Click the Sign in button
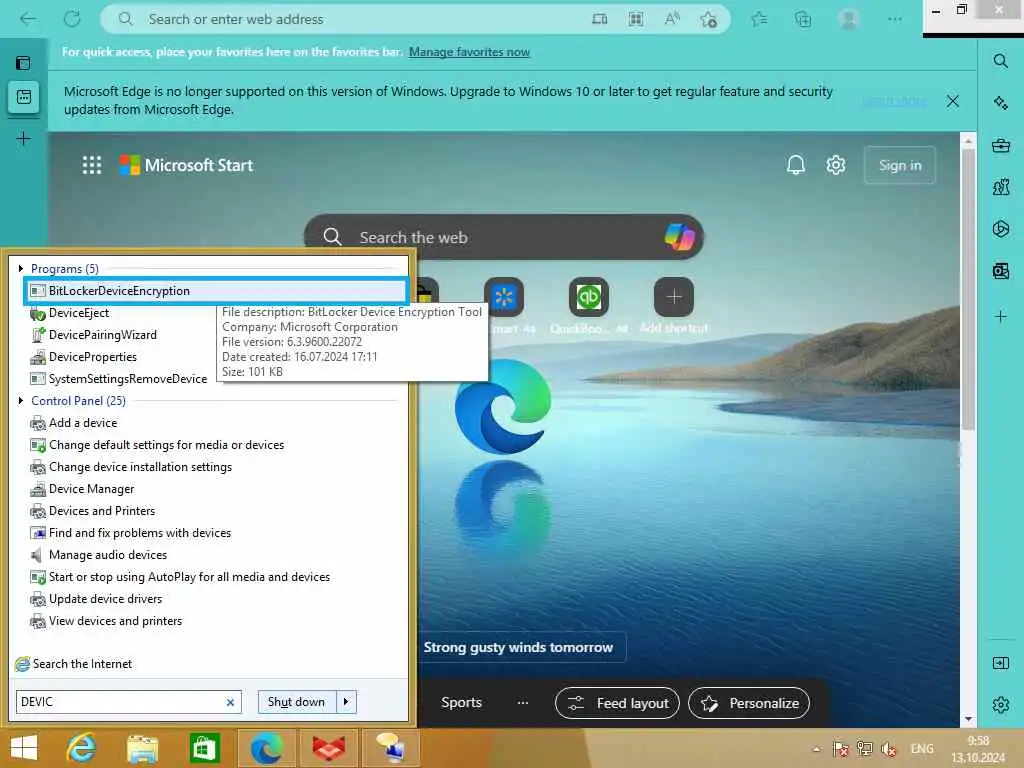The height and width of the screenshot is (768, 1024). pos(900,165)
